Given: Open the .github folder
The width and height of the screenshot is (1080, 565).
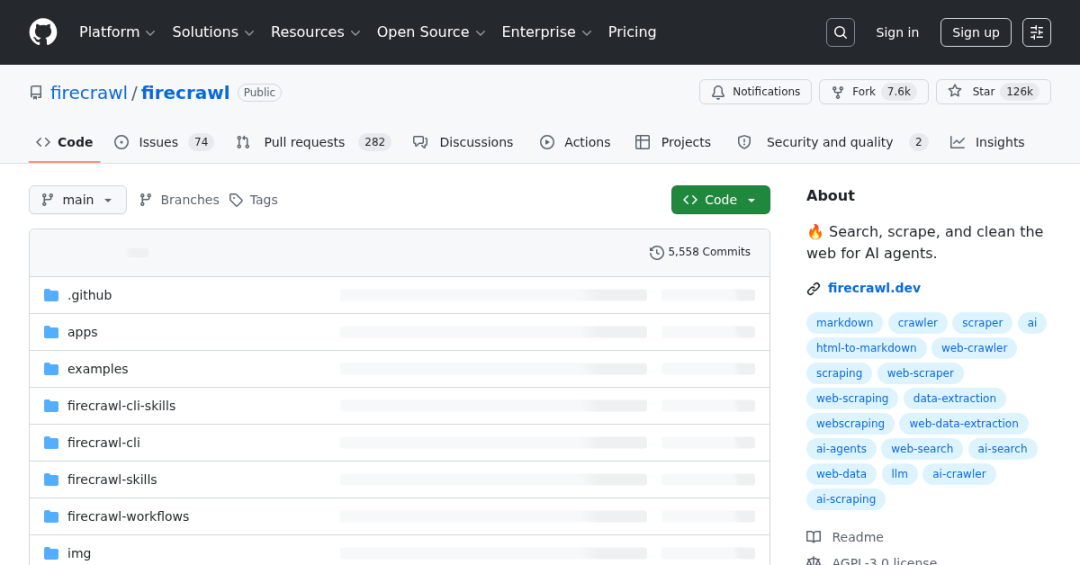Looking at the screenshot, I should [x=90, y=295].
